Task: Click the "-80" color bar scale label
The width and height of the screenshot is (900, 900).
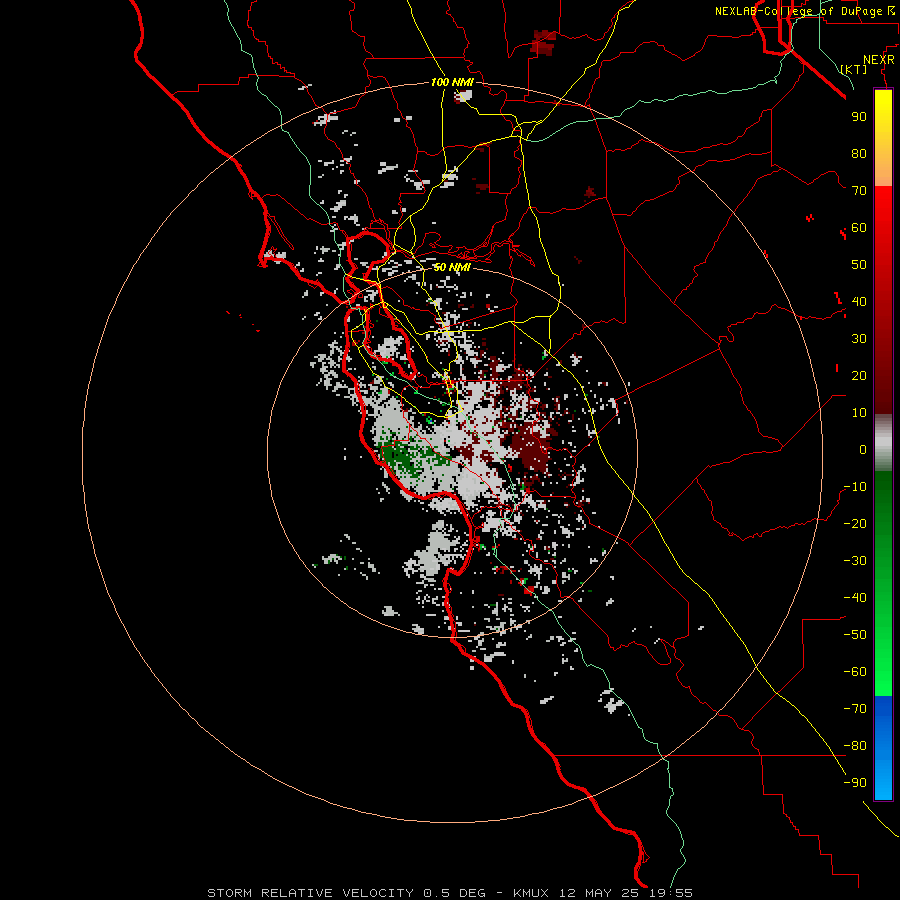Action: [855, 746]
